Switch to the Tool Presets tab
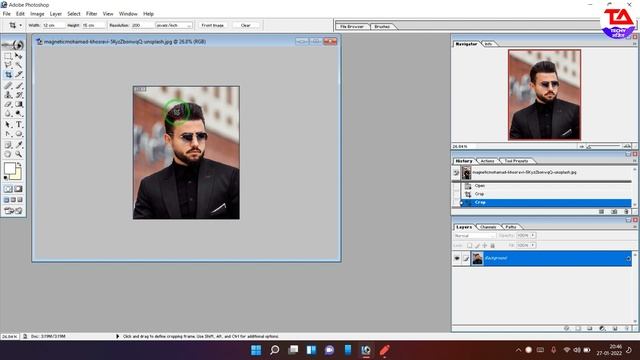Image resolution: width=640 pixels, height=360 pixels. (516, 161)
